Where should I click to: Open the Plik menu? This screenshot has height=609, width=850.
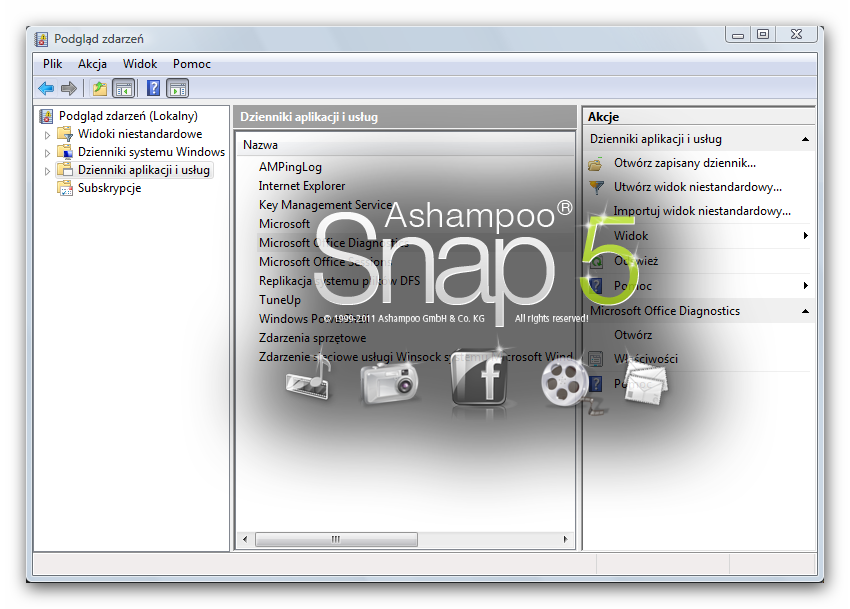tap(53, 64)
